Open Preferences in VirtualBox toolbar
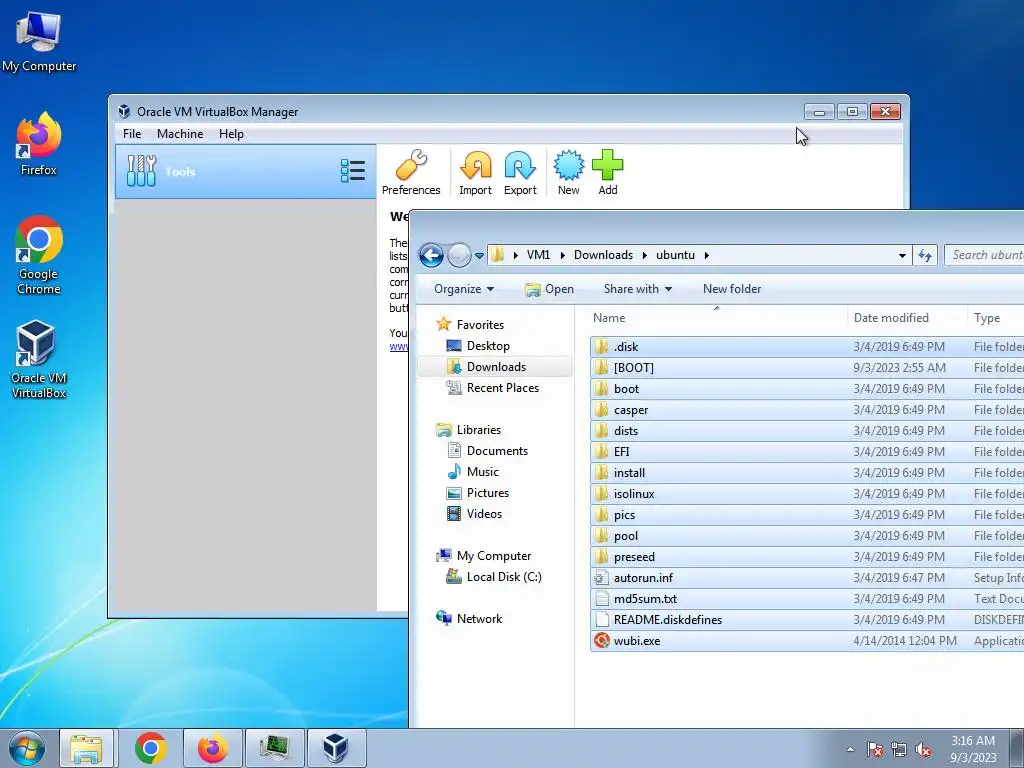The height and width of the screenshot is (768, 1024). (x=411, y=173)
